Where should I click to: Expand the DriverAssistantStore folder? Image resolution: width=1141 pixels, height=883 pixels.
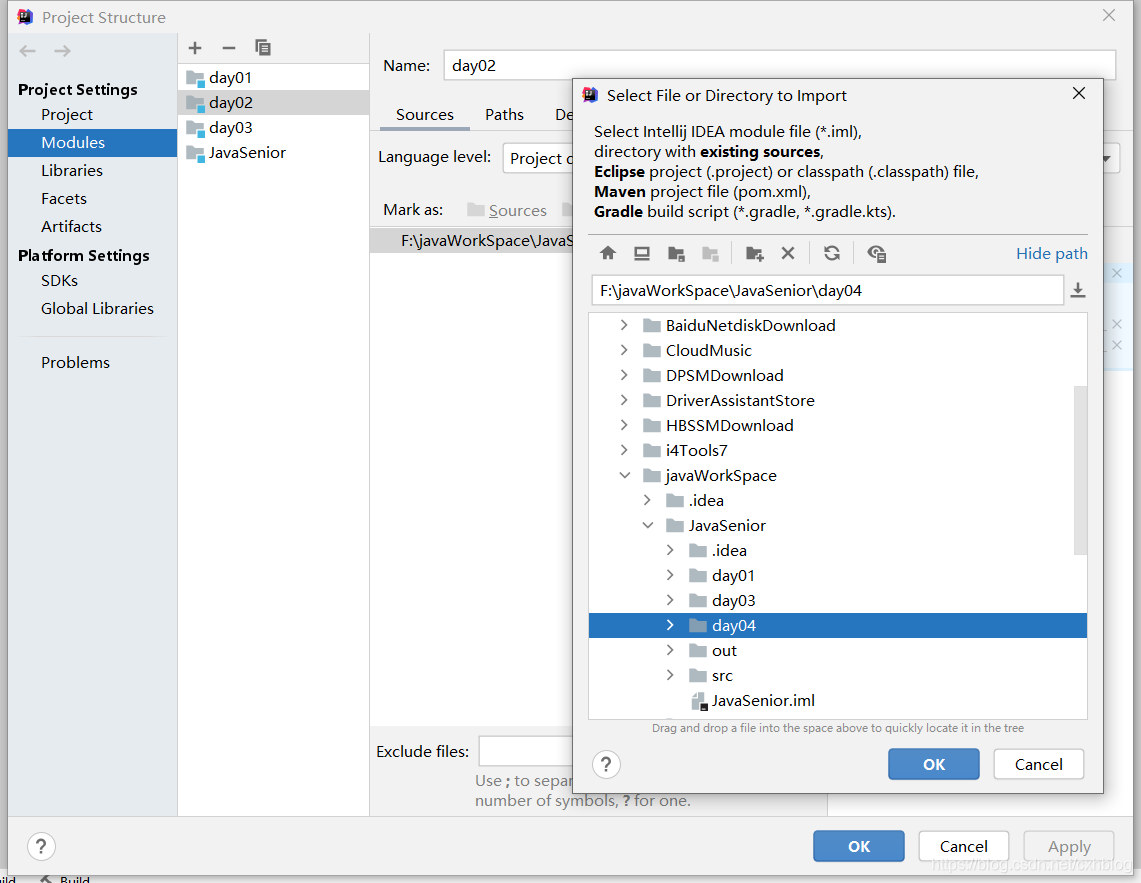(624, 400)
